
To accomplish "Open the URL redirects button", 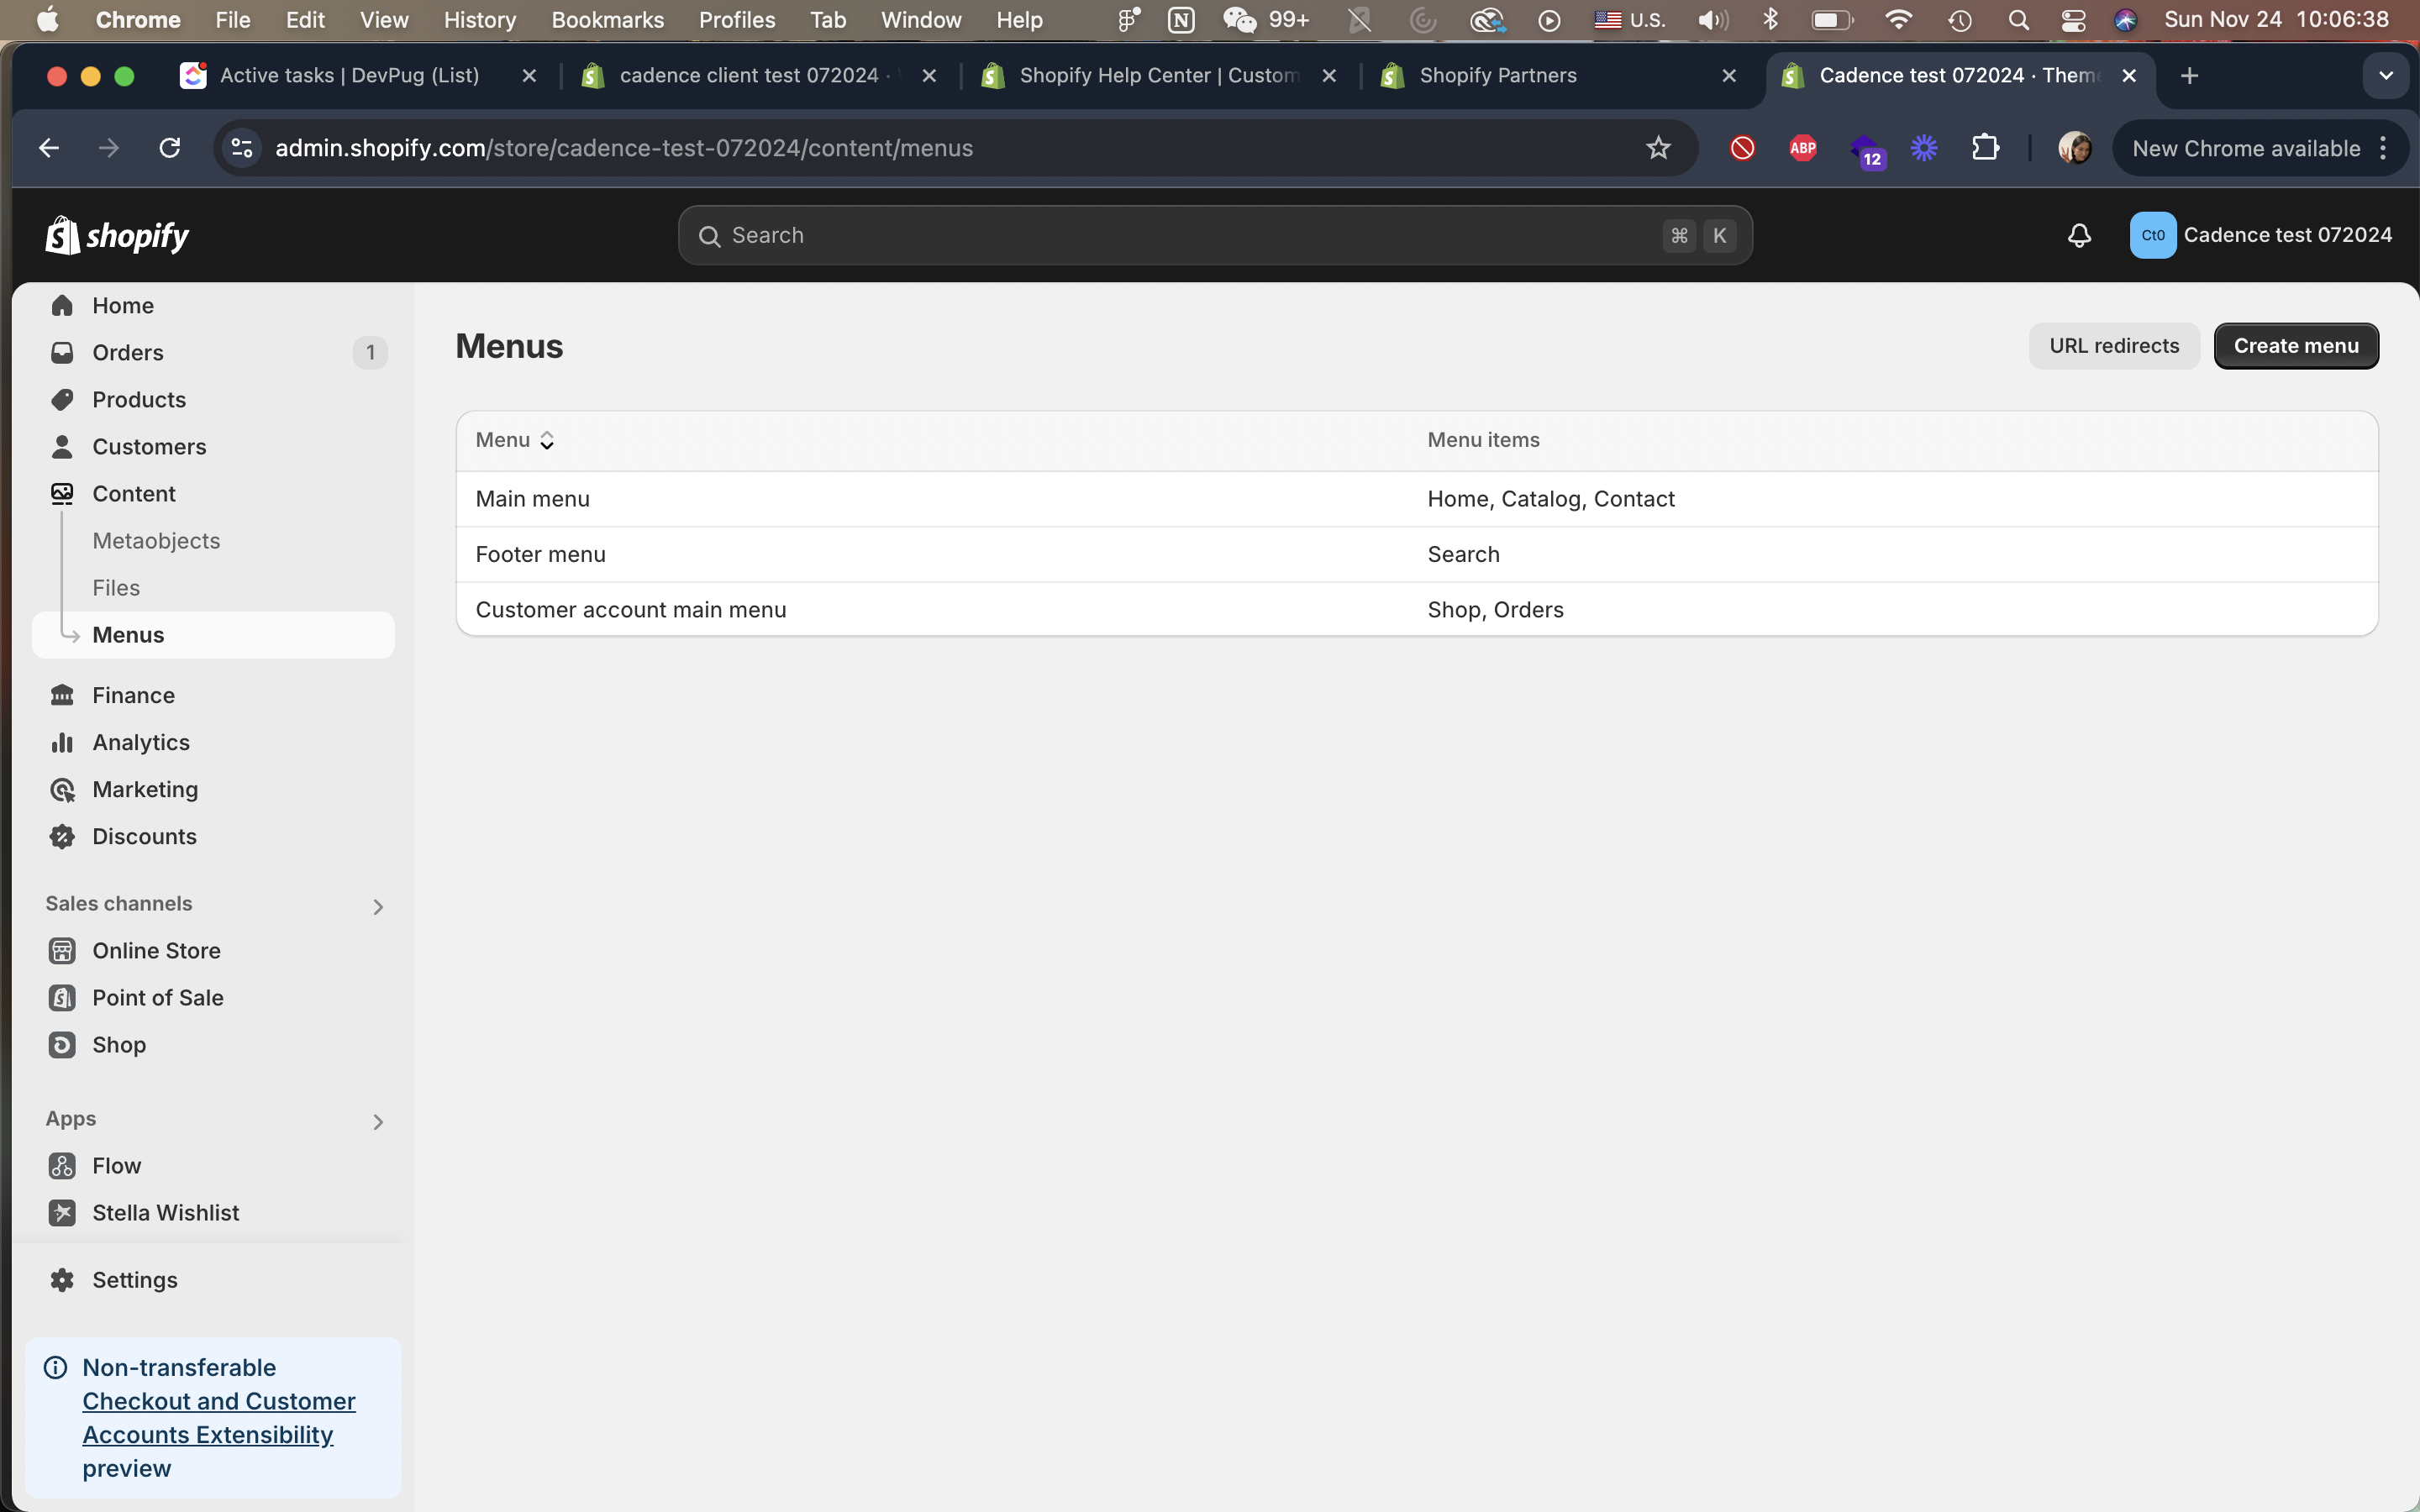I will coord(2113,346).
